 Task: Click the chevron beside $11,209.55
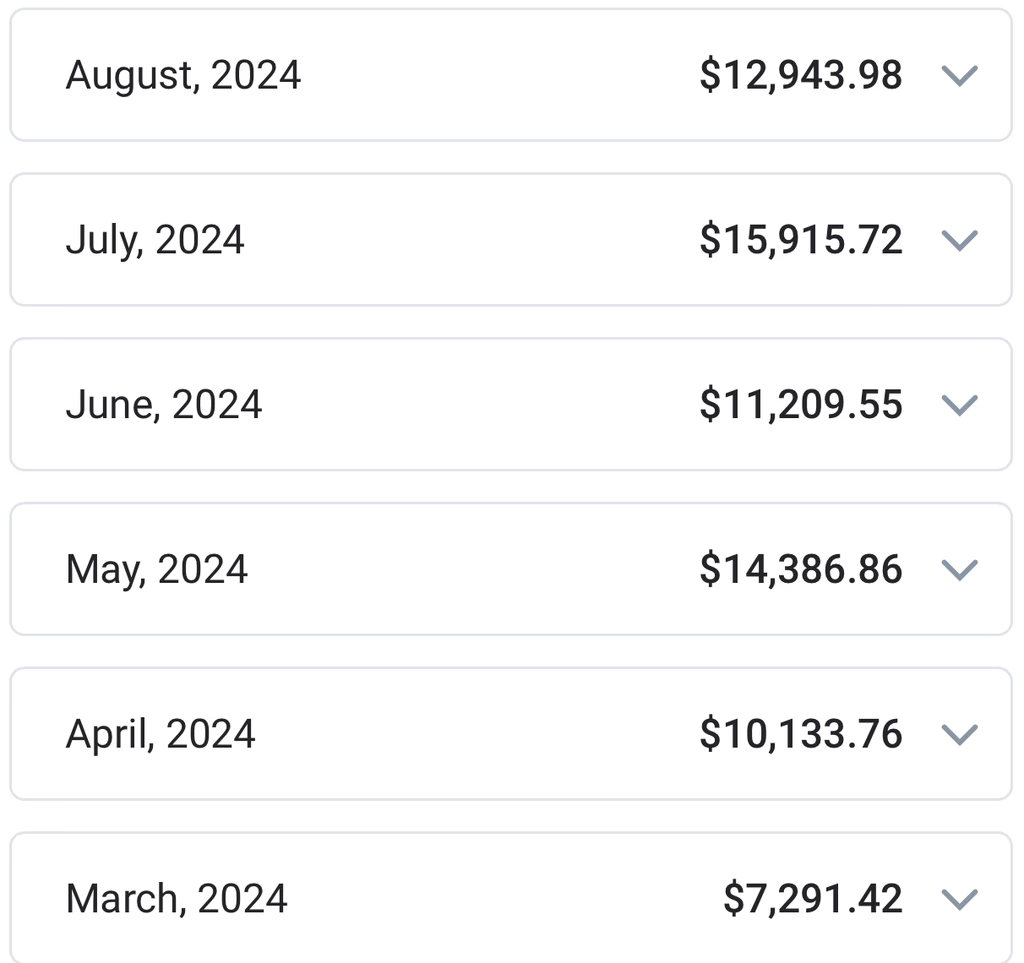pyautogui.click(x=959, y=405)
